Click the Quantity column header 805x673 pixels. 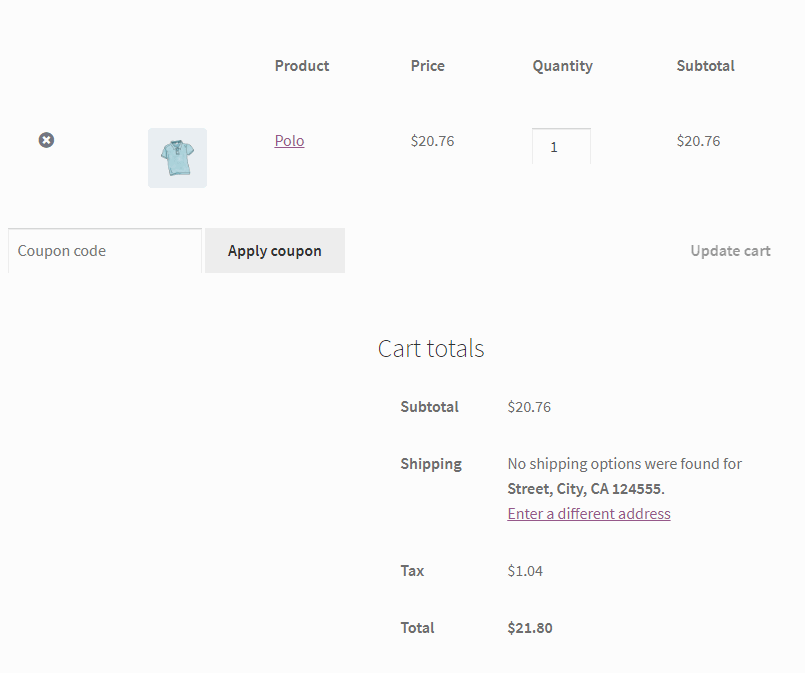tap(562, 65)
